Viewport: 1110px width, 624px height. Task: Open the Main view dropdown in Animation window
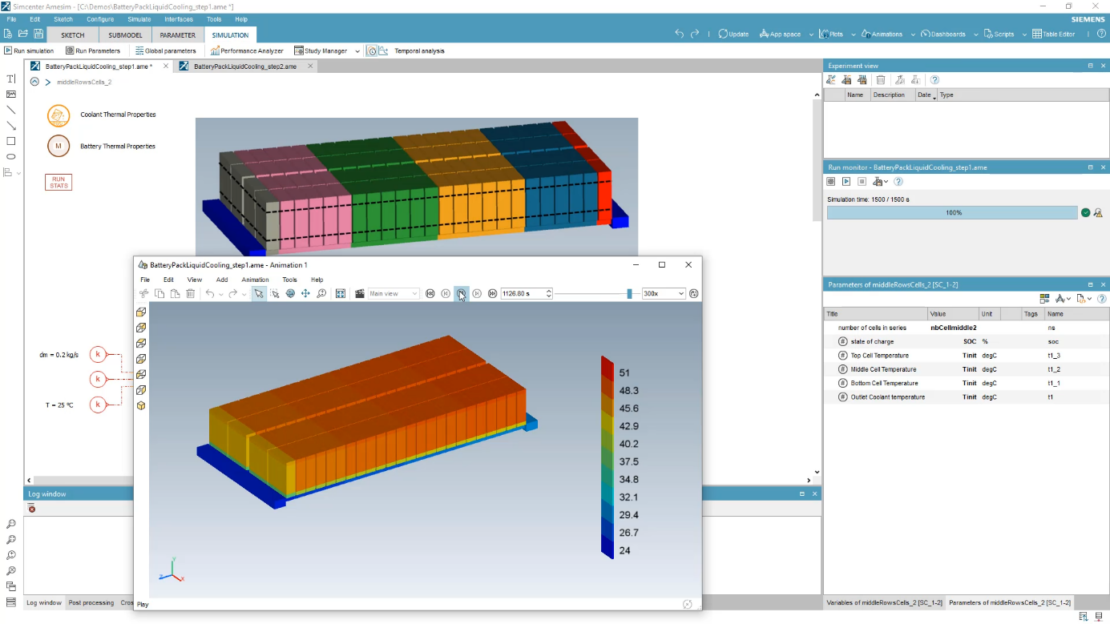click(x=415, y=293)
